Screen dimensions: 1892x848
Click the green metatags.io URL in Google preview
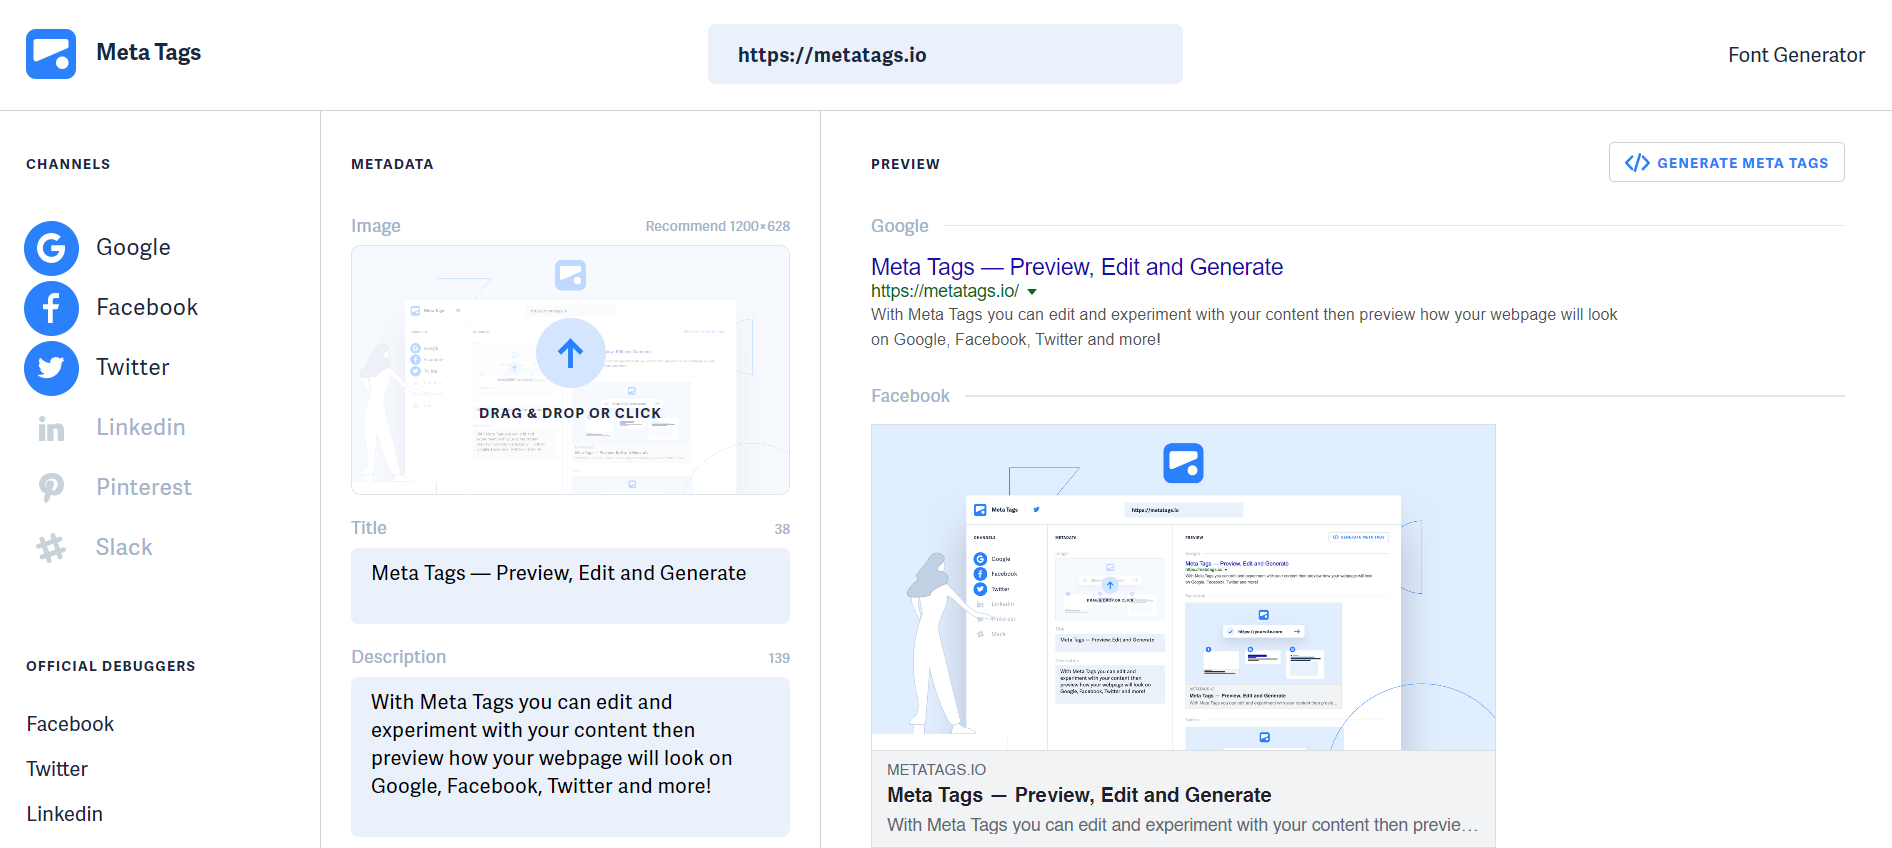click(x=945, y=291)
